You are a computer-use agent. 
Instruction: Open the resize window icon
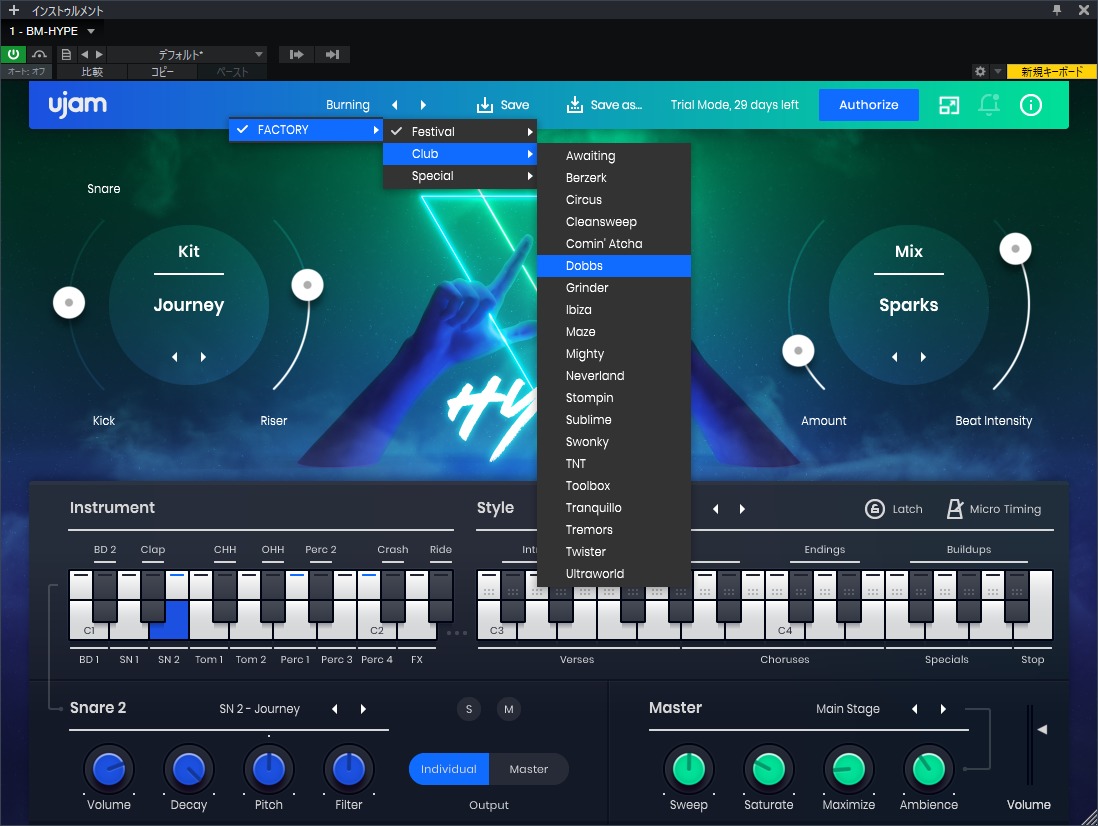tap(949, 105)
